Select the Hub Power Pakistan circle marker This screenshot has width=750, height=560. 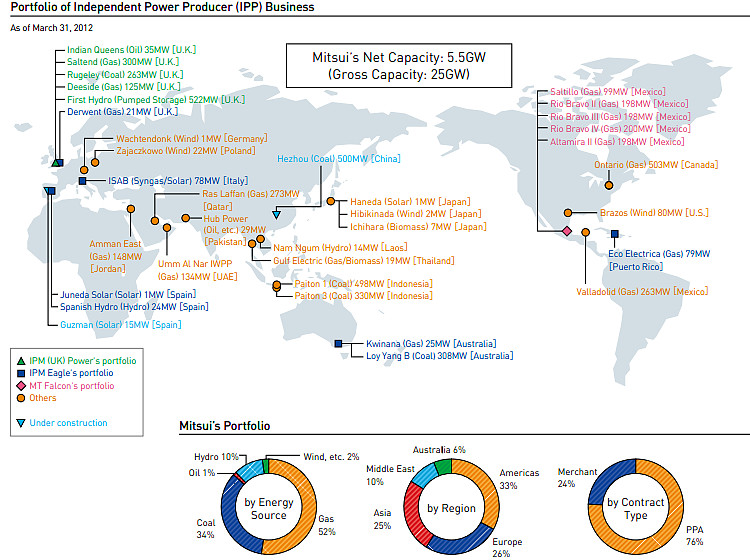186,218
